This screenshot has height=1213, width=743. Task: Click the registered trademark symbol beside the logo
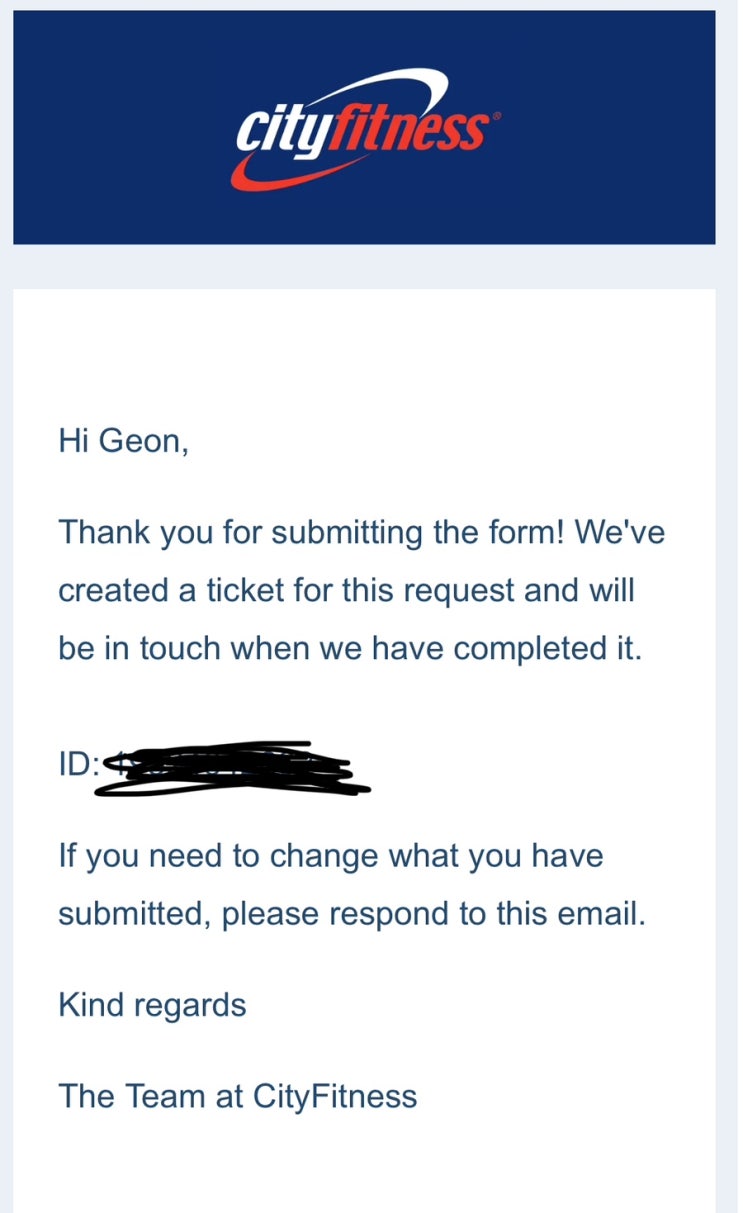(x=497, y=117)
